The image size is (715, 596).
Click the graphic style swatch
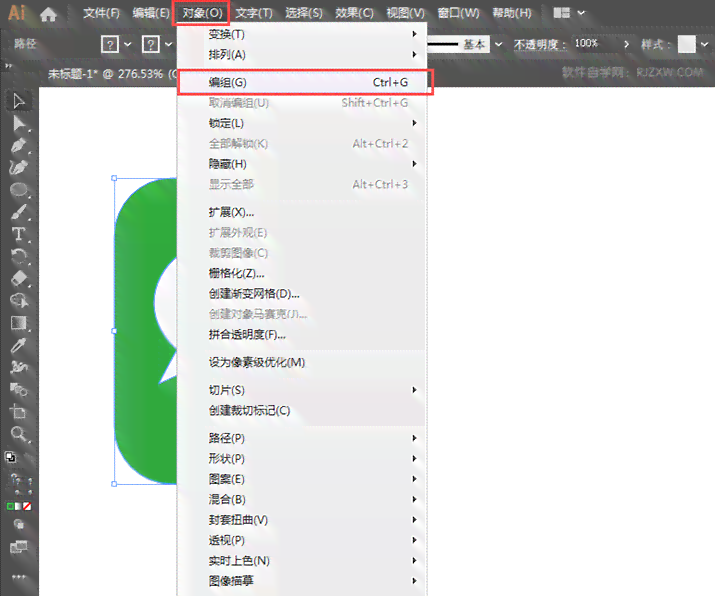pyautogui.click(x=687, y=44)
